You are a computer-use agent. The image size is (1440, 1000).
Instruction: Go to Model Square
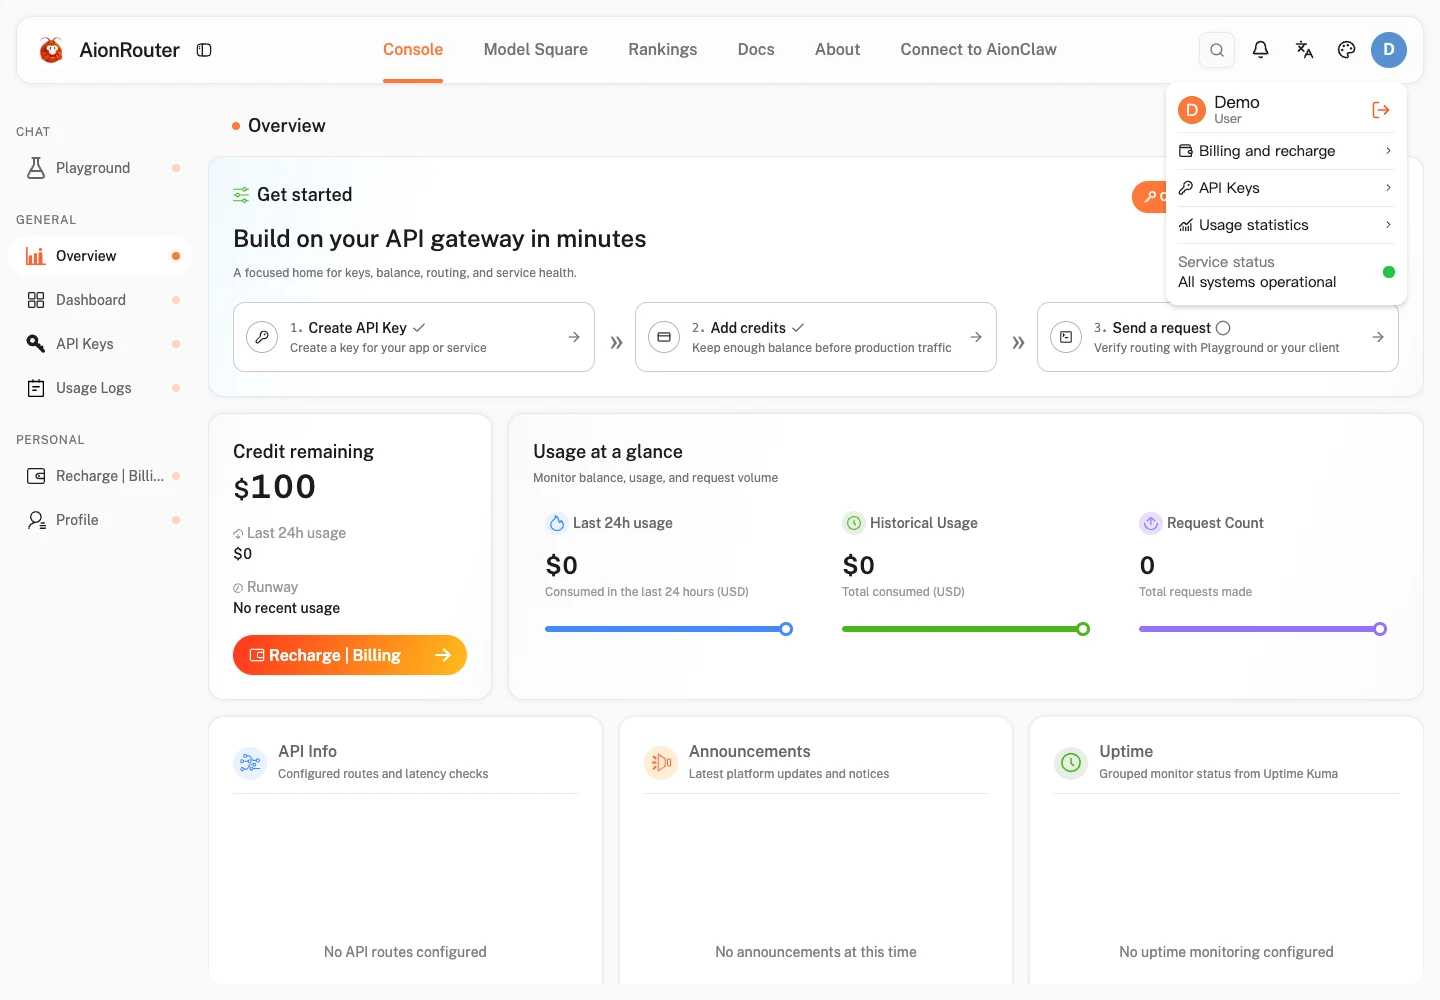(x=536, y=50)
